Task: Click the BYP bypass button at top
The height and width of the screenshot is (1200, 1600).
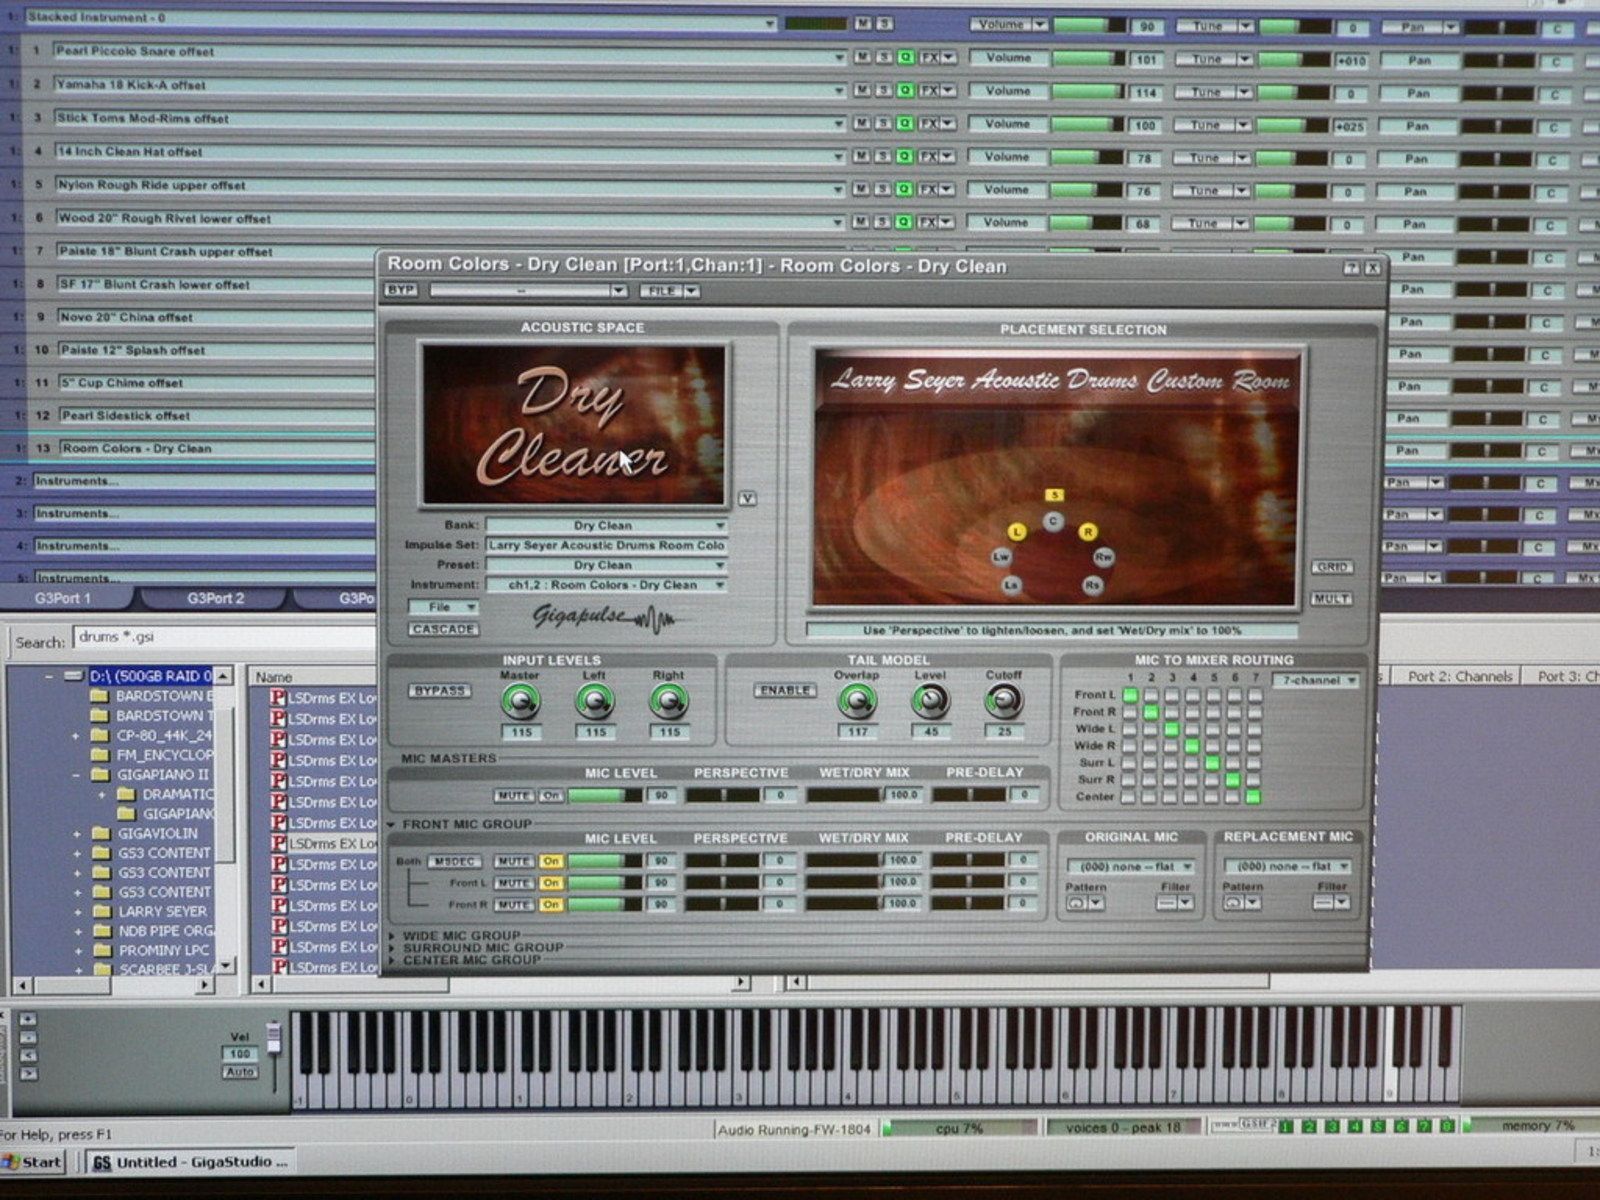Action: click(400, 290)
